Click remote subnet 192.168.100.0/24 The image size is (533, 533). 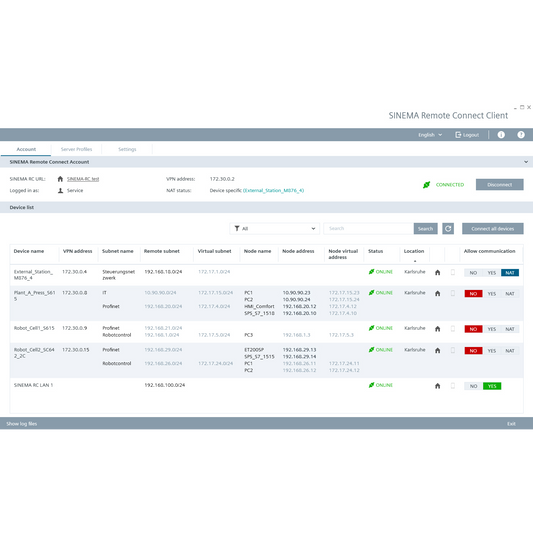click(165, 385)
